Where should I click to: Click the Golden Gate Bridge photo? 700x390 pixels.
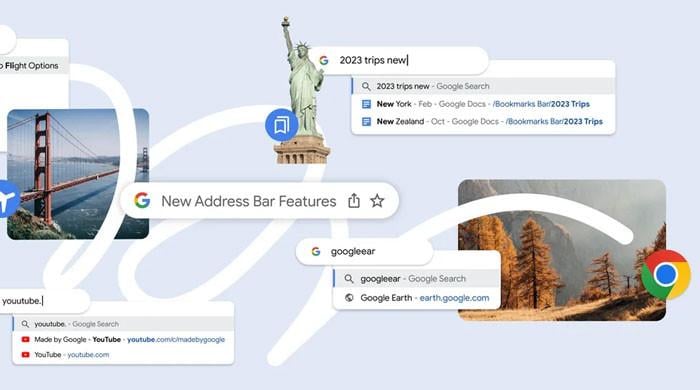(78, 174)
